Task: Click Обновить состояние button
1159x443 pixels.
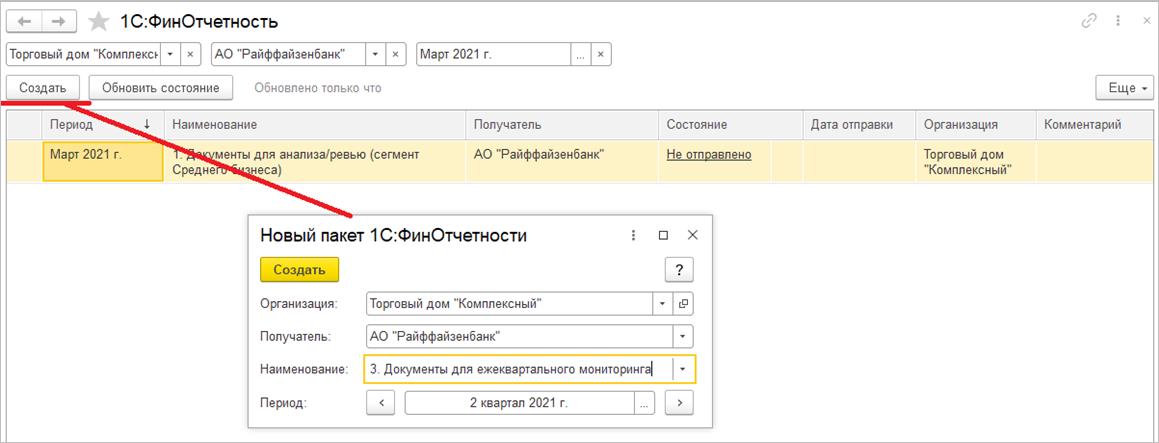Action: (x=160, y=88)
